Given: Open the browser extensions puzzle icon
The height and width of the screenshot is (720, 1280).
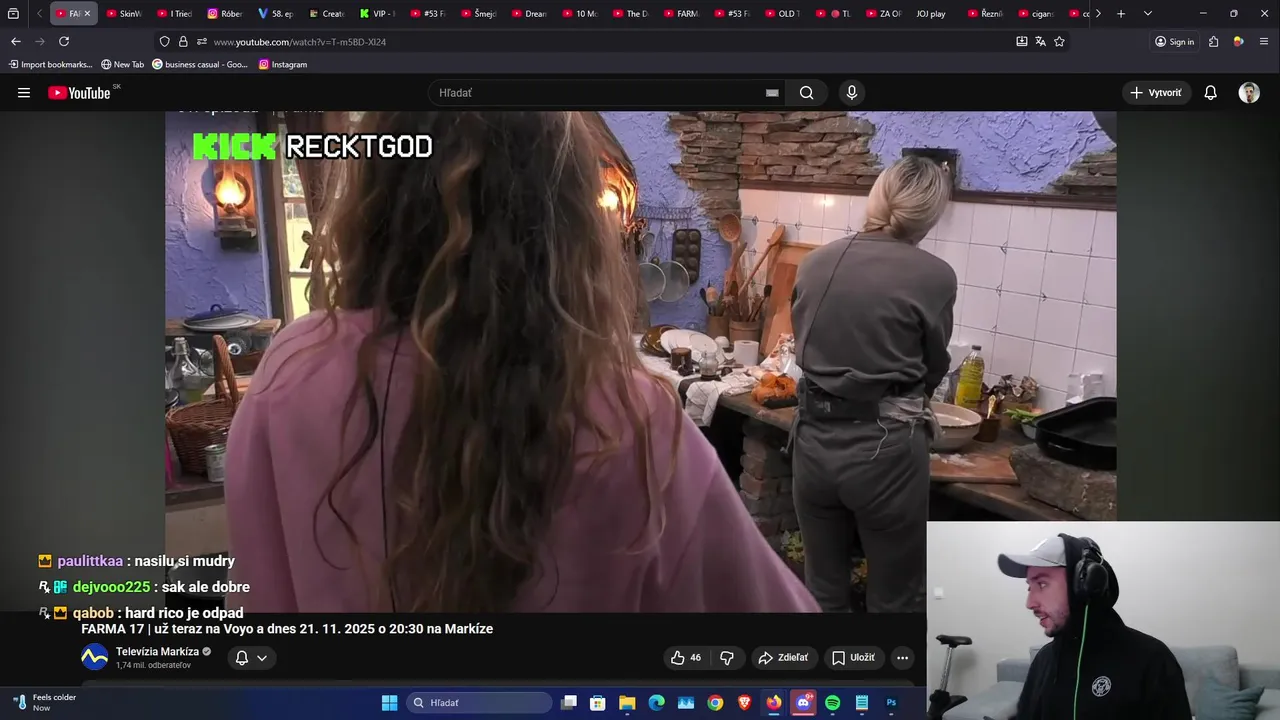Looking at the screenshot, I should click(x=1213, y=41).
